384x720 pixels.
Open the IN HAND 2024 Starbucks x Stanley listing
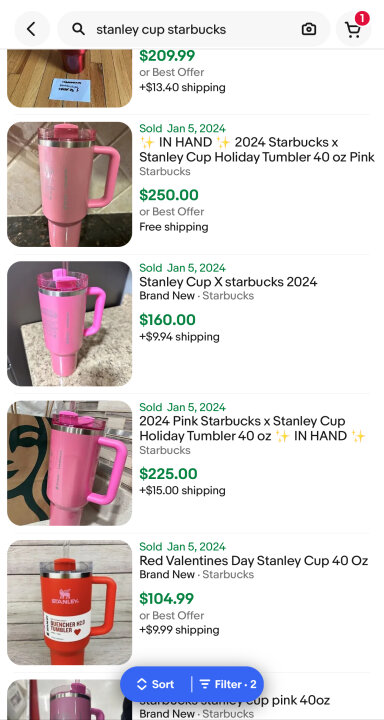tap(257, 150)
